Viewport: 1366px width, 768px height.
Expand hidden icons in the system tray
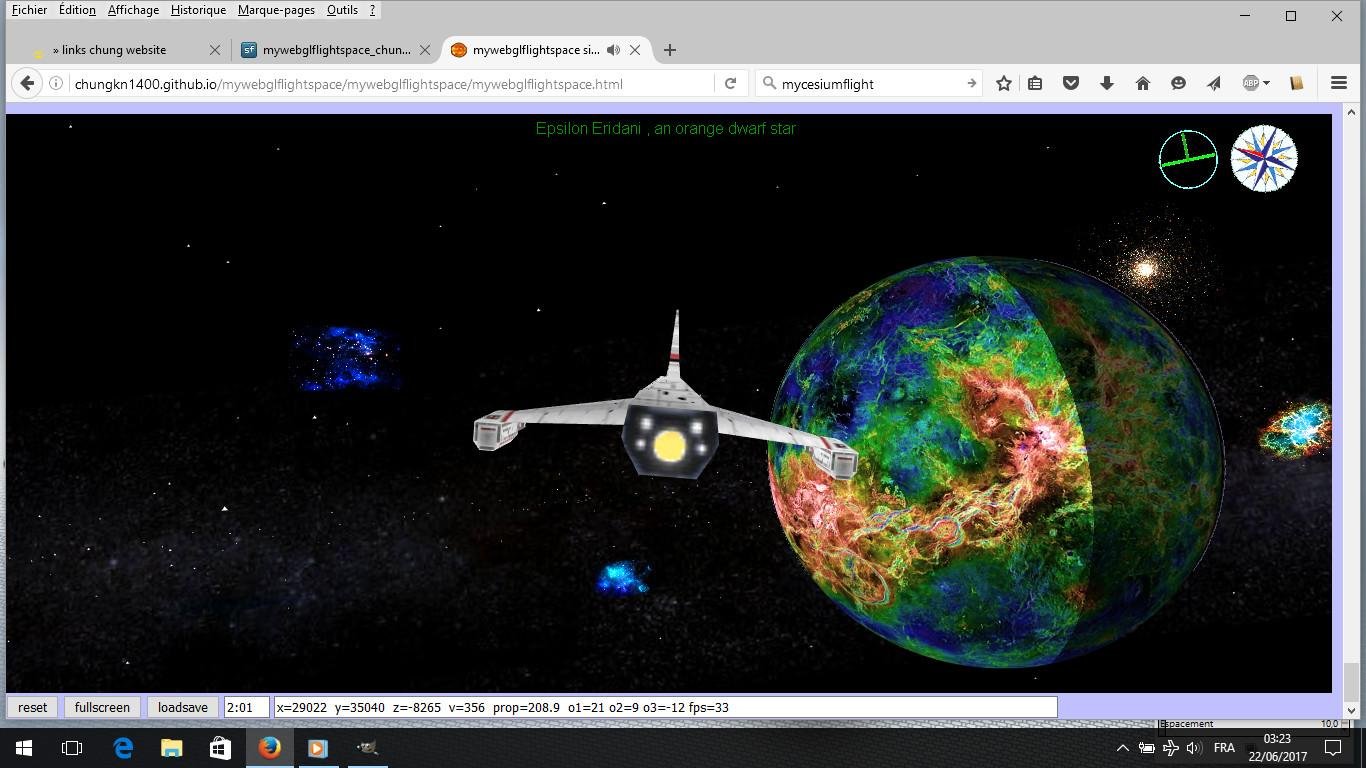pos(1122,747)
